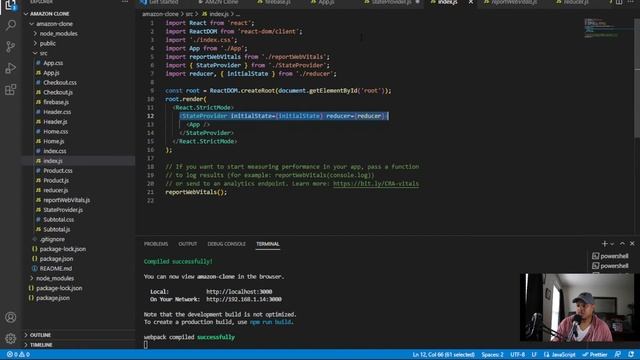Open README.md in the file tree
The width and height of the screenshot is (640, 360).
[x=56, y=269]
